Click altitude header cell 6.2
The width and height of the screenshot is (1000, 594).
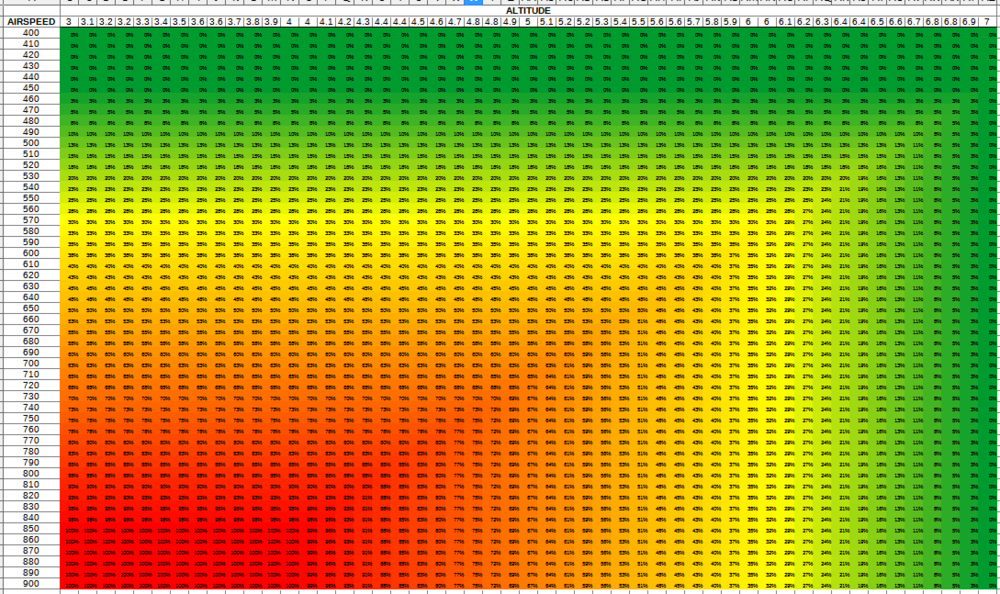[x=804, y=22]
